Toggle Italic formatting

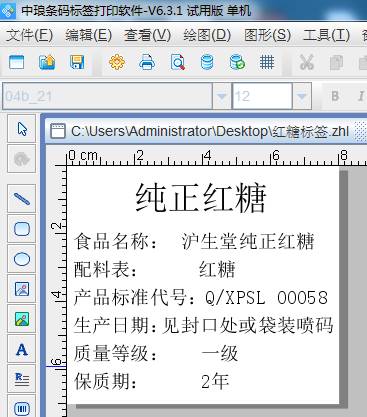[x=361, y=96]
